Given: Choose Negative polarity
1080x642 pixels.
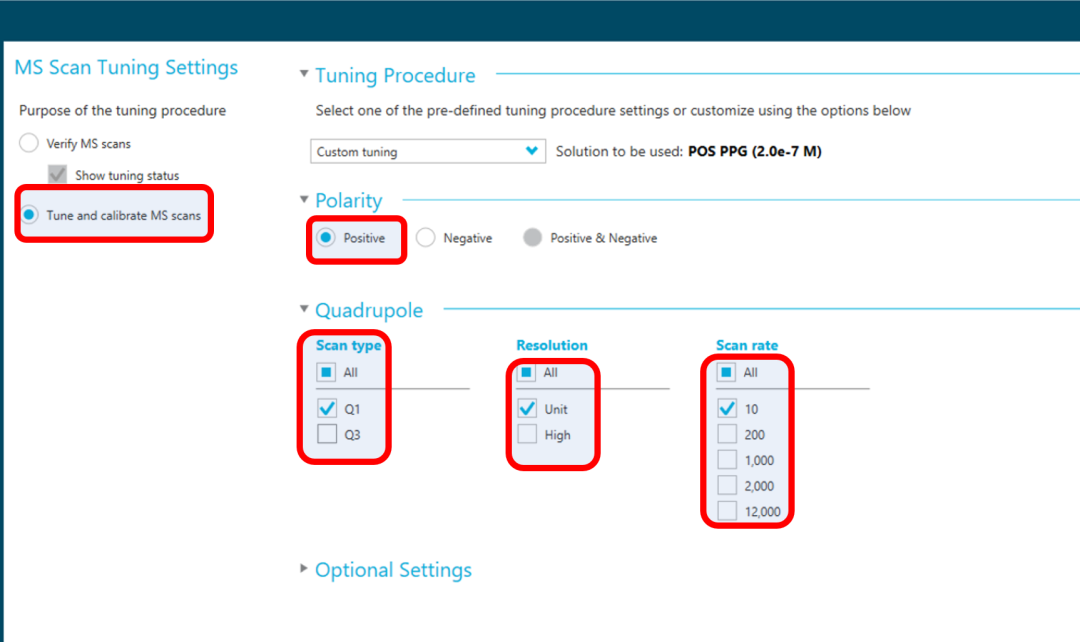Looking at the screenshot, I should click(x=425, y=238).
